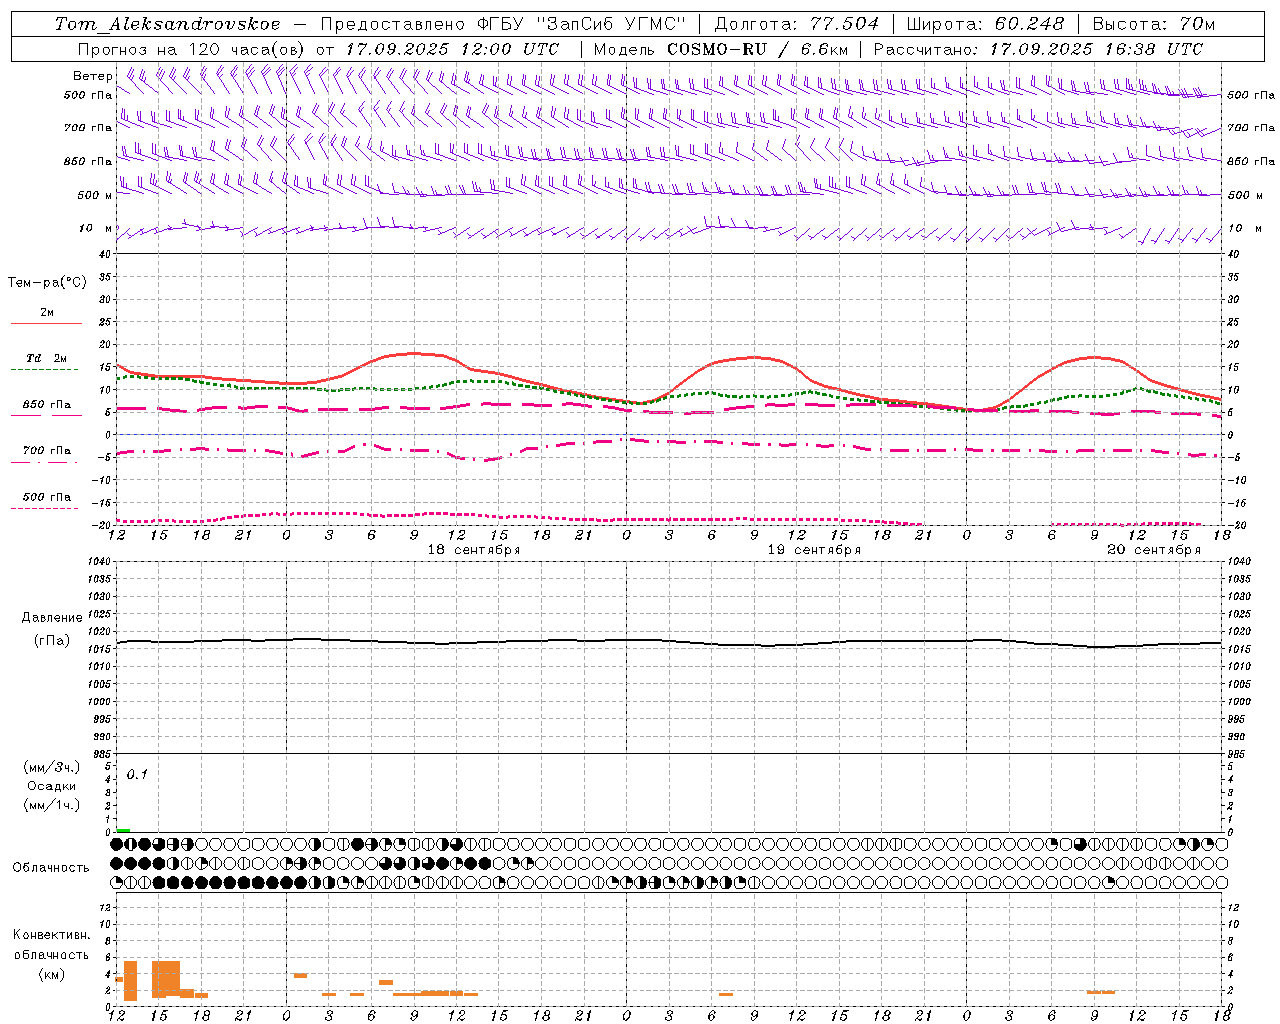Click the Td 2м dew point legend entry
Screen dimensions: 1280x1024
[46, 359]
